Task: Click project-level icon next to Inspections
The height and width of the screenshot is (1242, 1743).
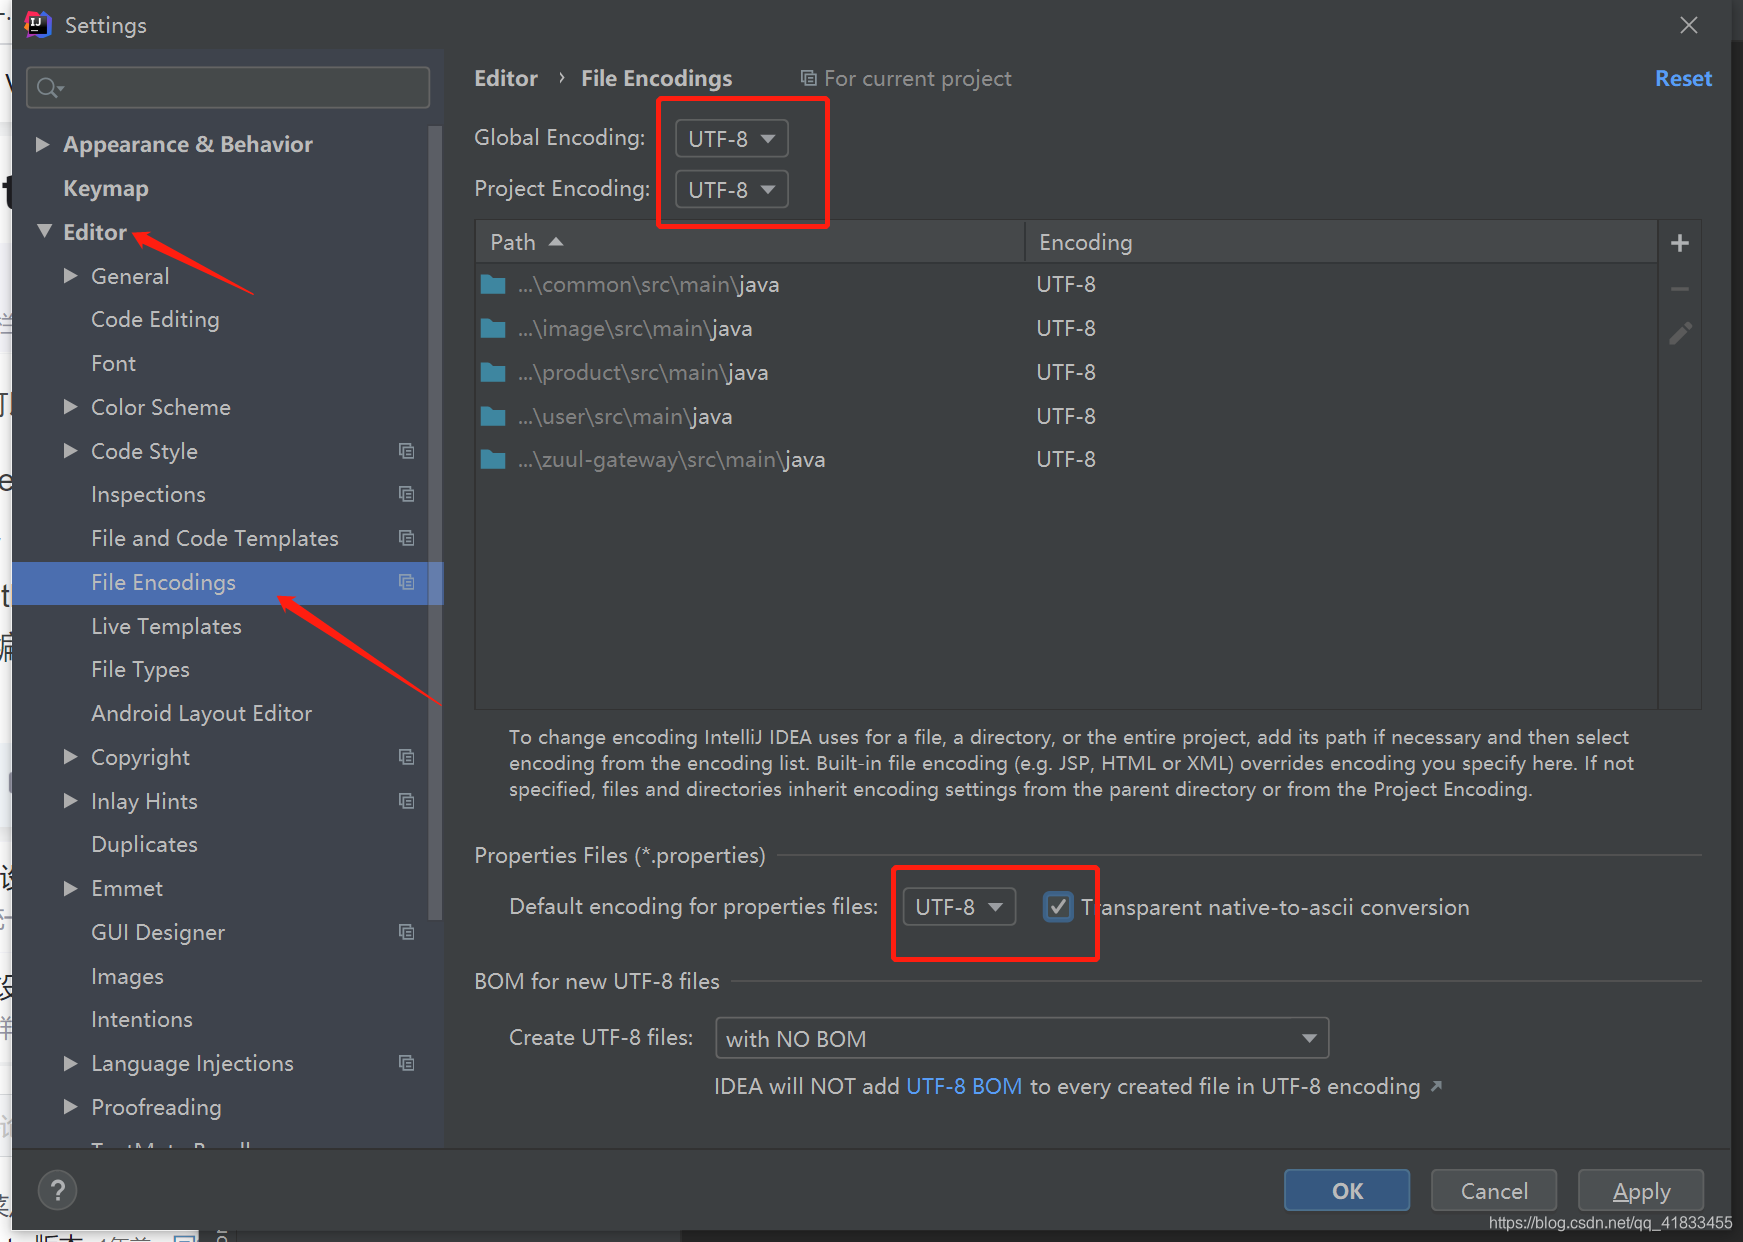Action: (x=406, y=494)
